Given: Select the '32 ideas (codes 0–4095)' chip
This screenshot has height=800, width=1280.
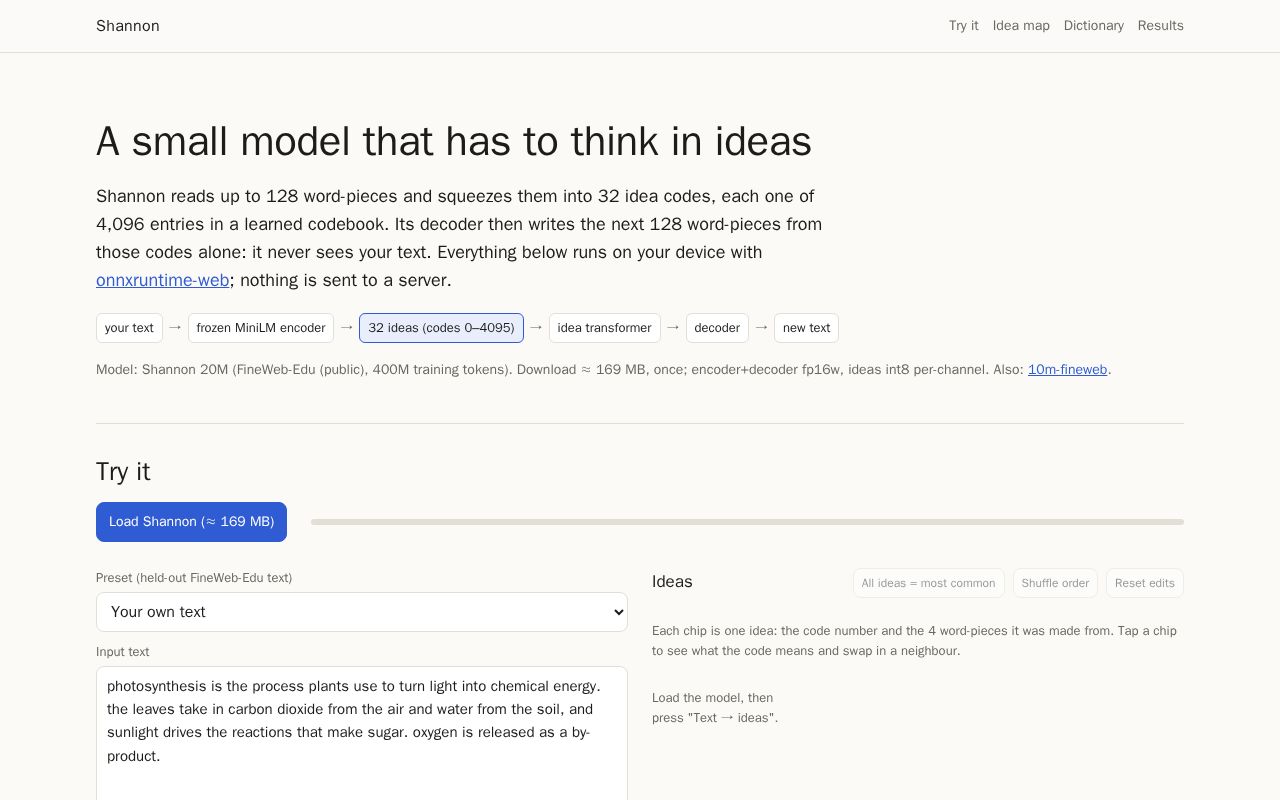Looking at the screenshot, I should coord(441,328).
